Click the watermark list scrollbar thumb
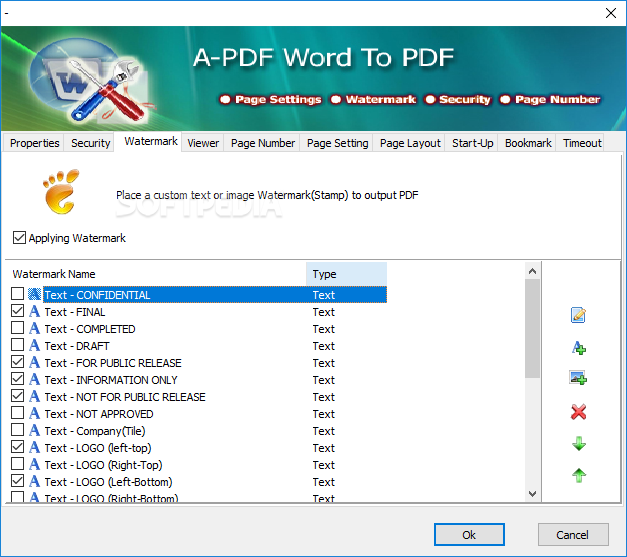This screenshot has width=627, height=557. pyautogui.click(x=532, y=328)
